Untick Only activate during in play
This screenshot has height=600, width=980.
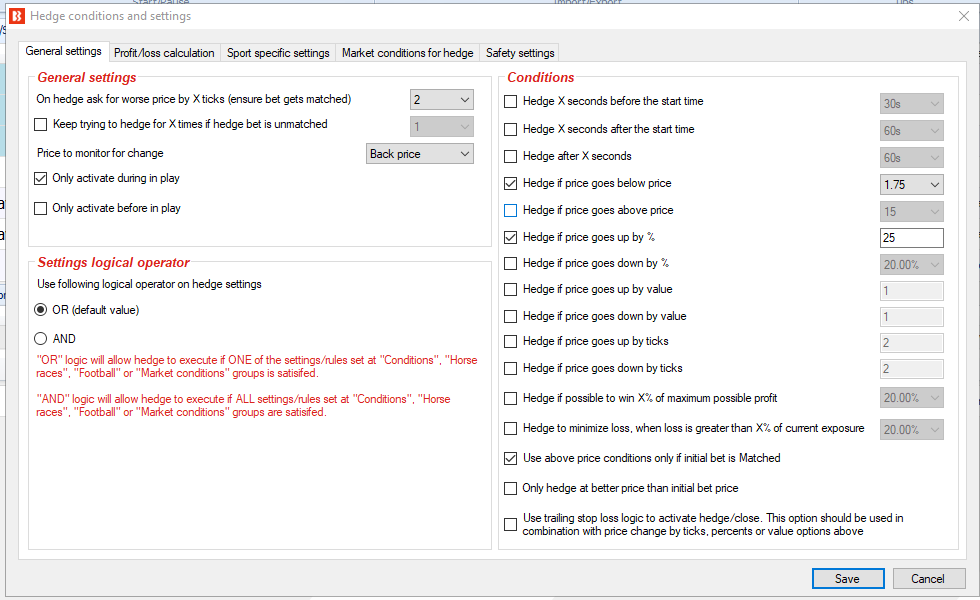pos(41,179)
